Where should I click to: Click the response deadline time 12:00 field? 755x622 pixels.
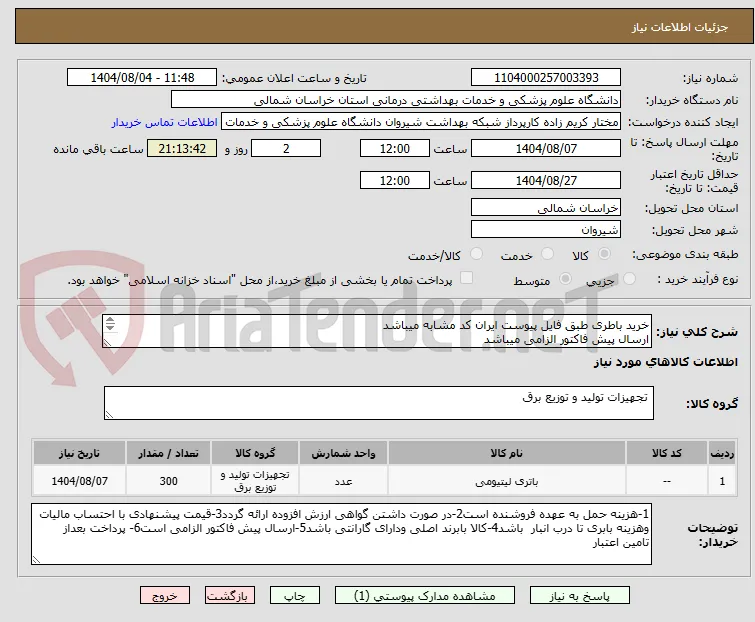click(x=394, y=148)
